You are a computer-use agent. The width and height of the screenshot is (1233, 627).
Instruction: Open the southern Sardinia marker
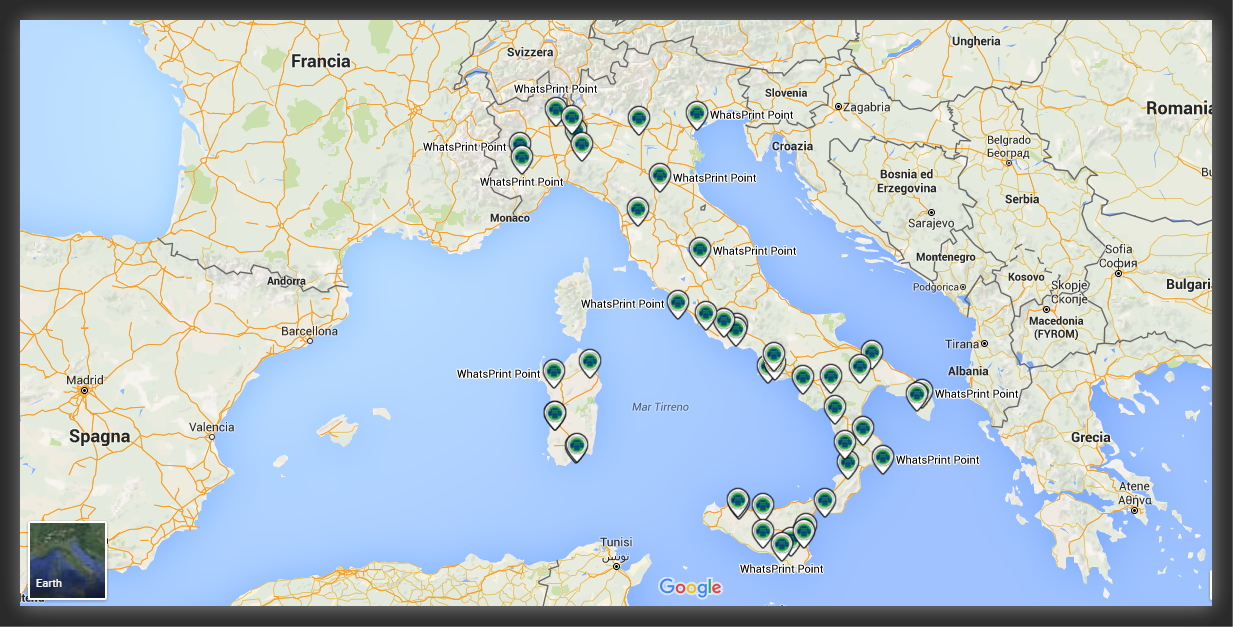(576, 448)
